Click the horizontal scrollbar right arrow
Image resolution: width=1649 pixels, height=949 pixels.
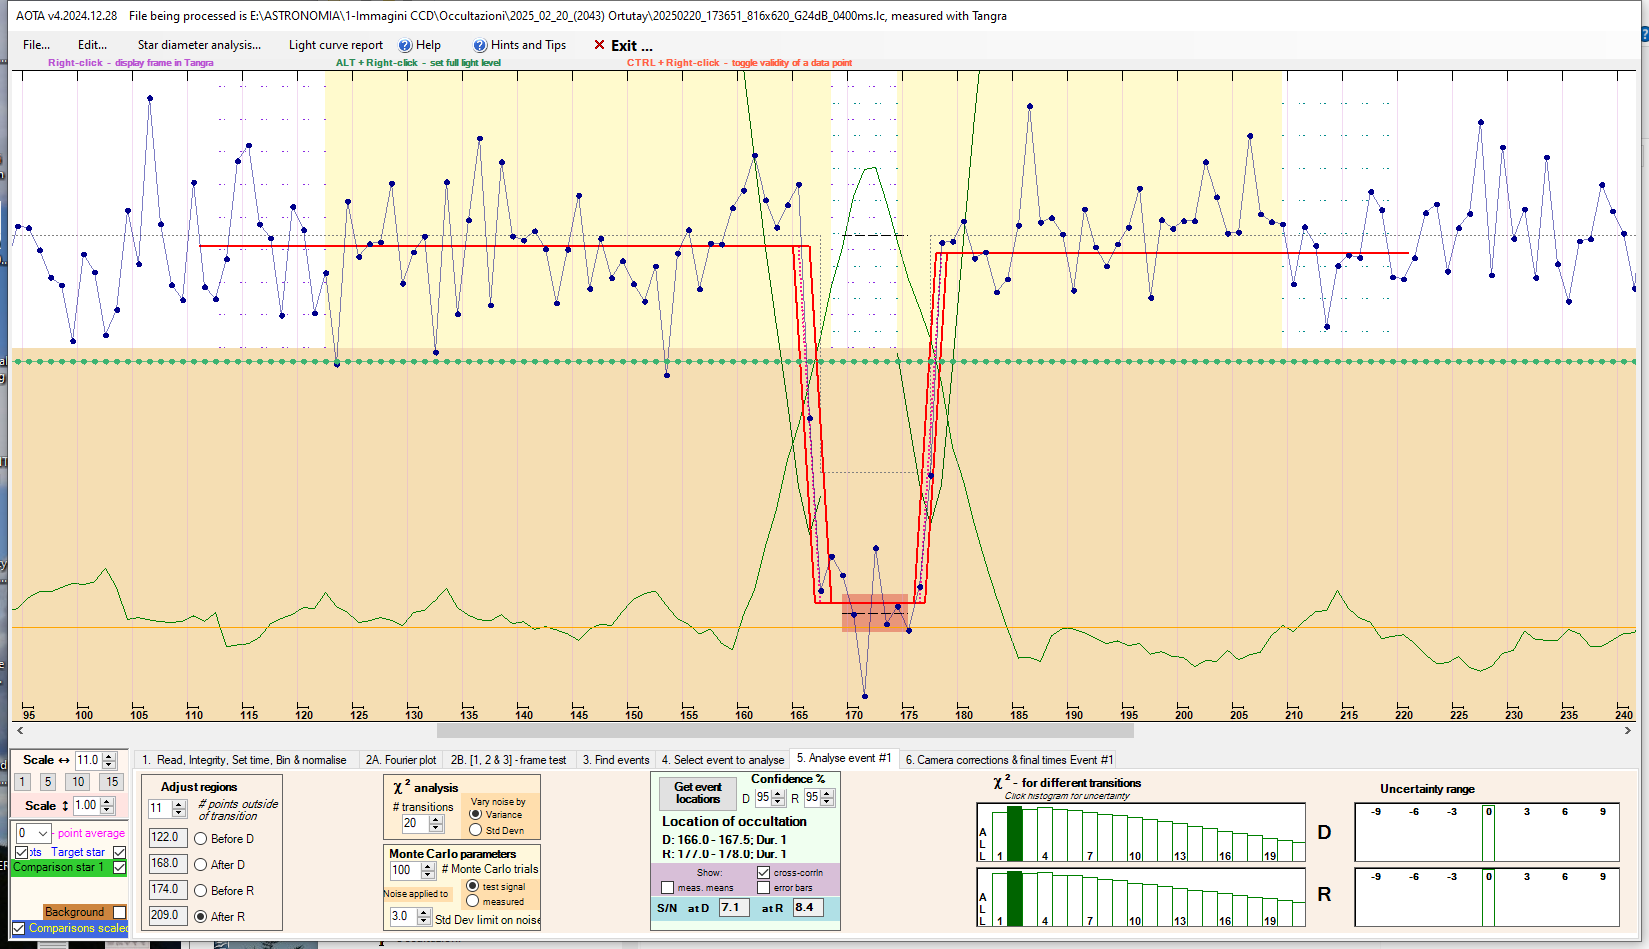pos(1627,731)
